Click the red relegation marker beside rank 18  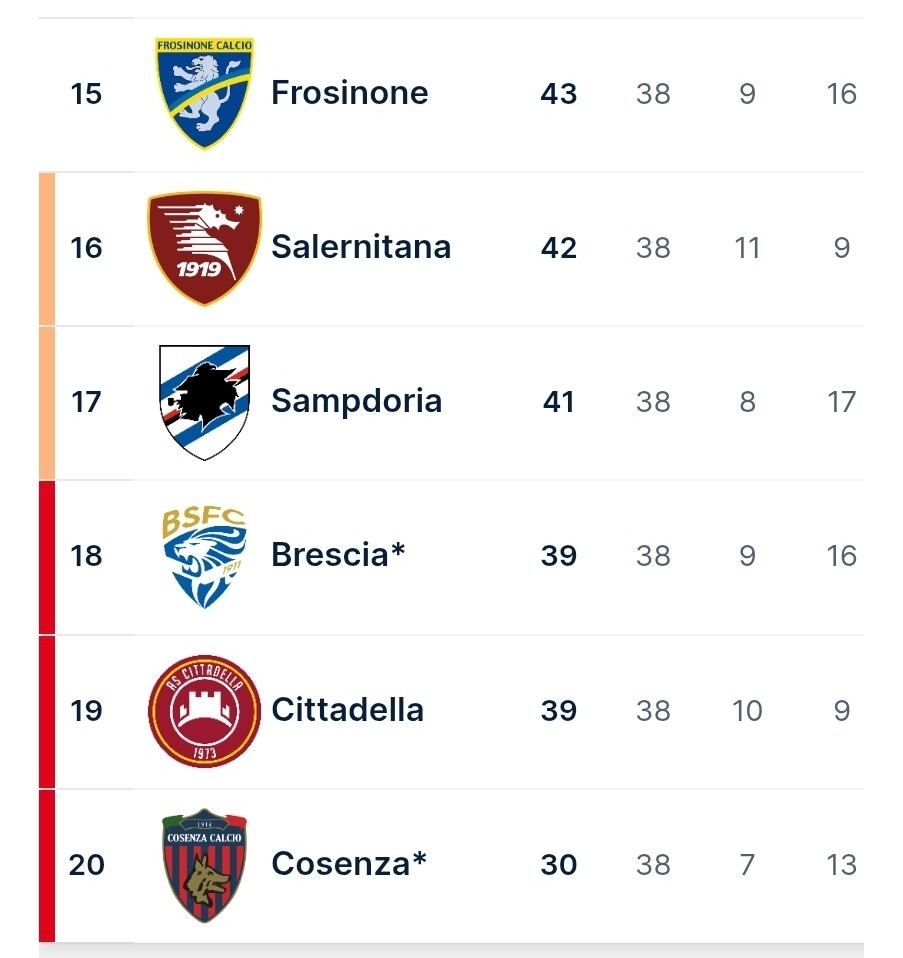pos(46,556)
